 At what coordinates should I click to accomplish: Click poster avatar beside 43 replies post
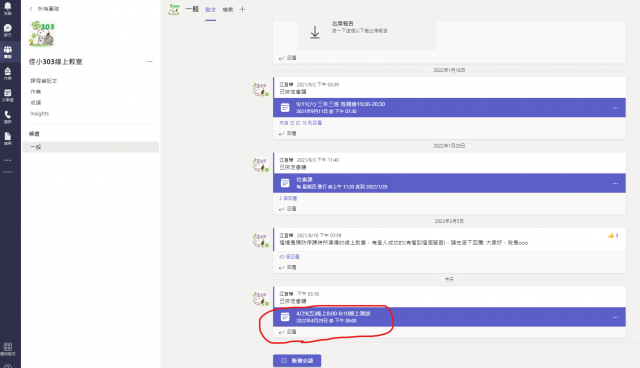pos(260,240)
